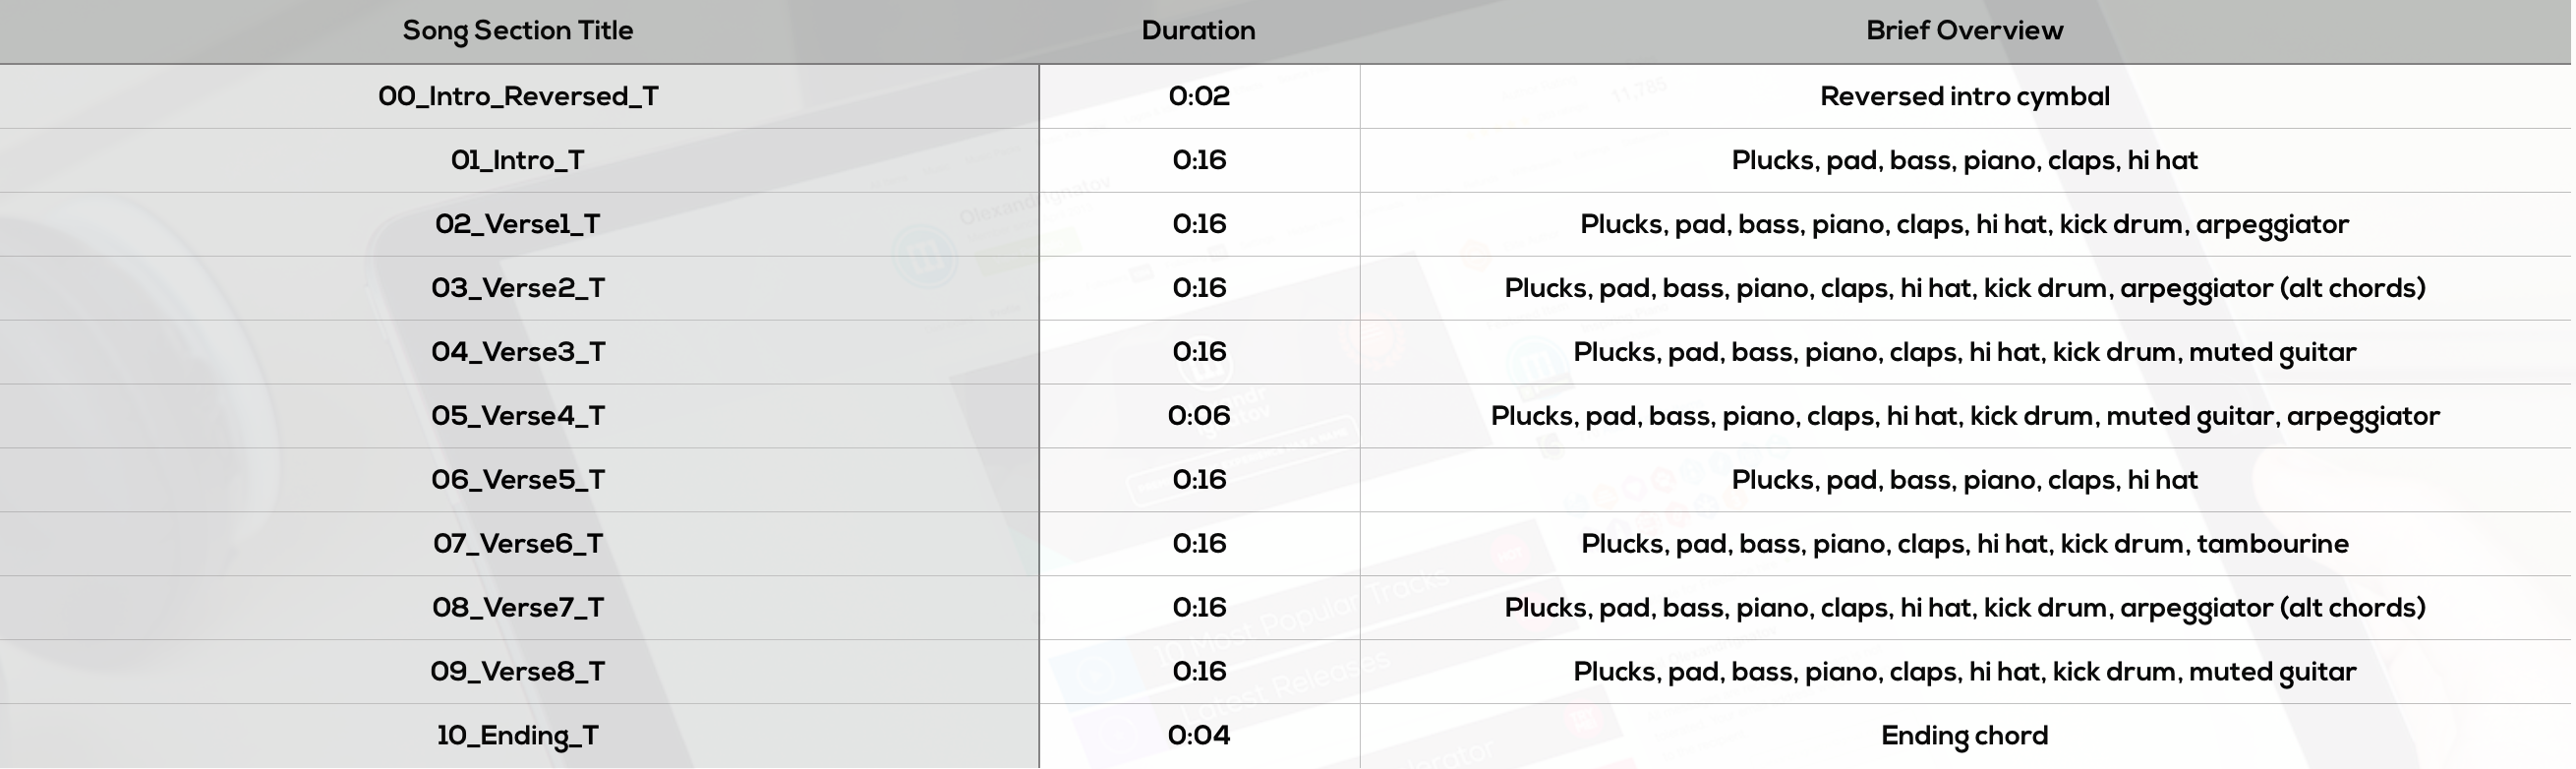Select the 10_Ending_T section title
2576x769 pixels.
click(518, 737)
